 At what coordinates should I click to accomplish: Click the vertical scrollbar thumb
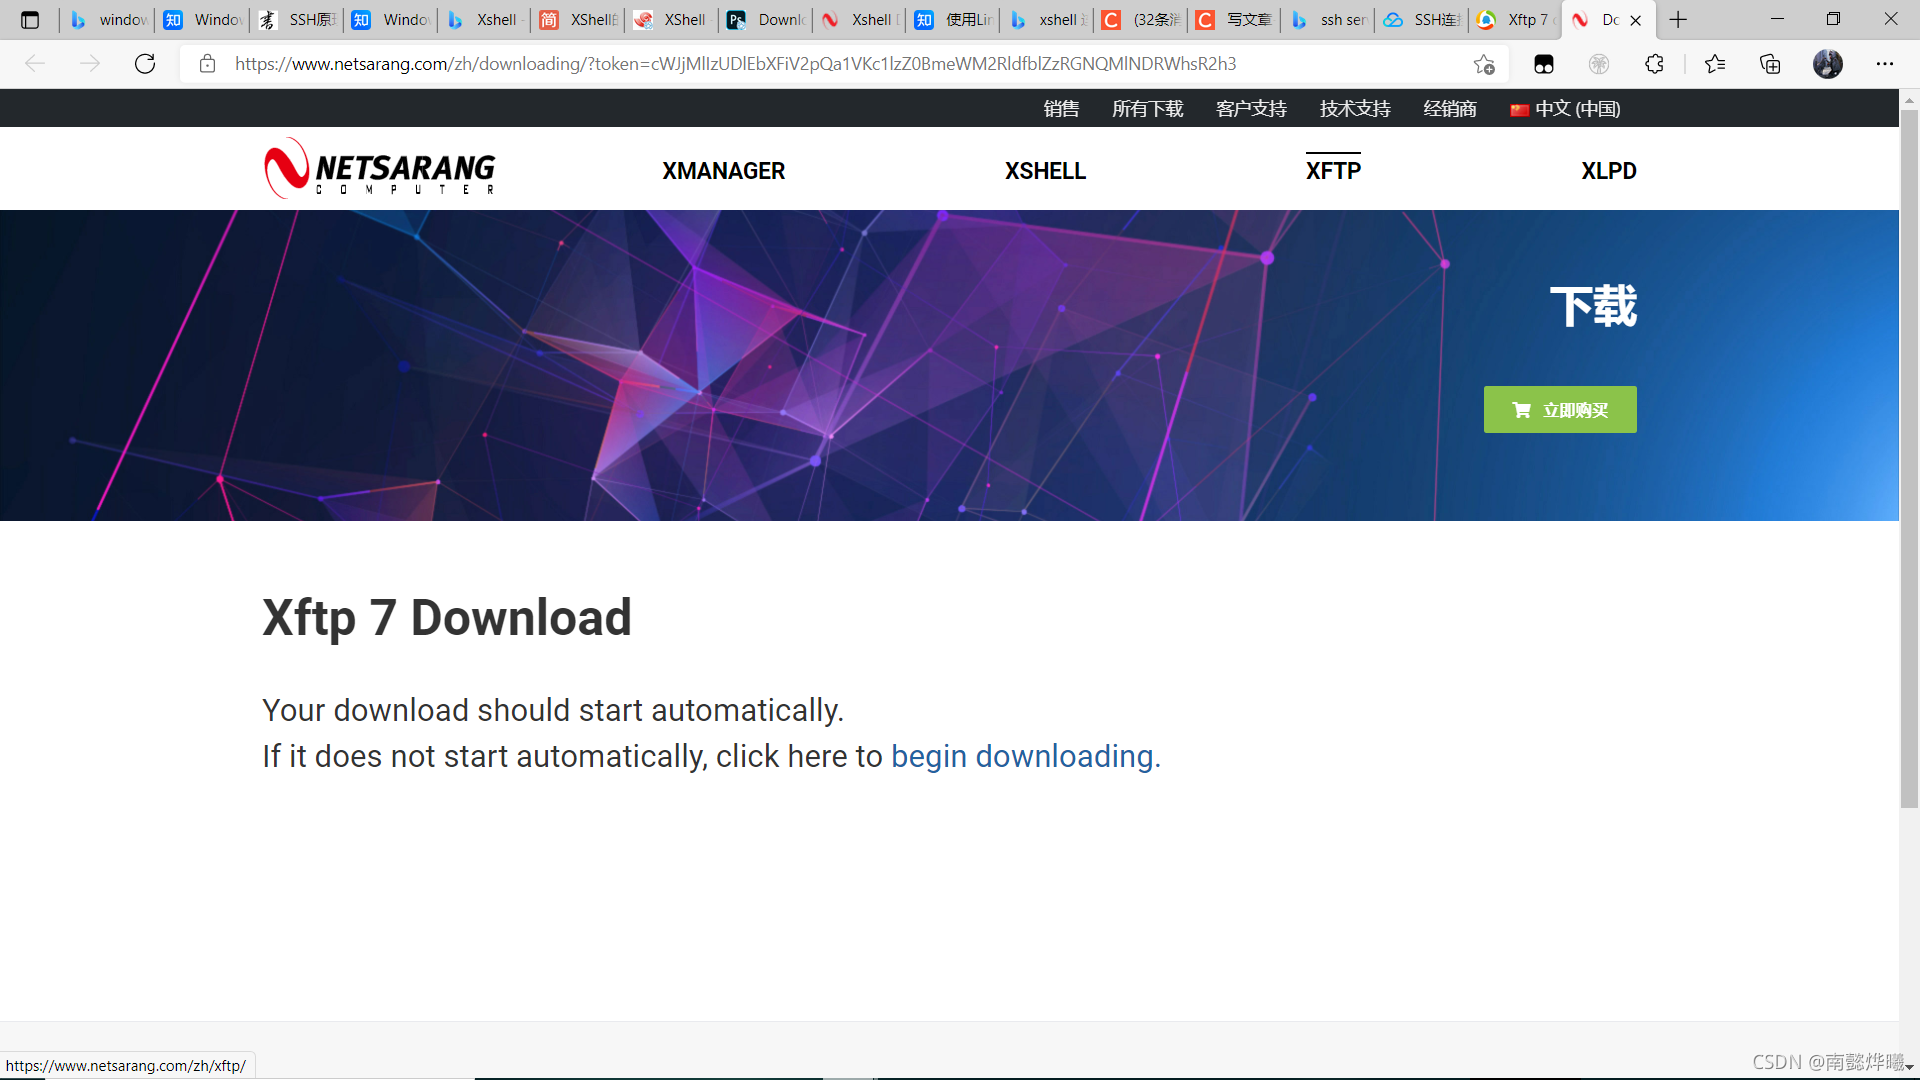(1909, 458)
